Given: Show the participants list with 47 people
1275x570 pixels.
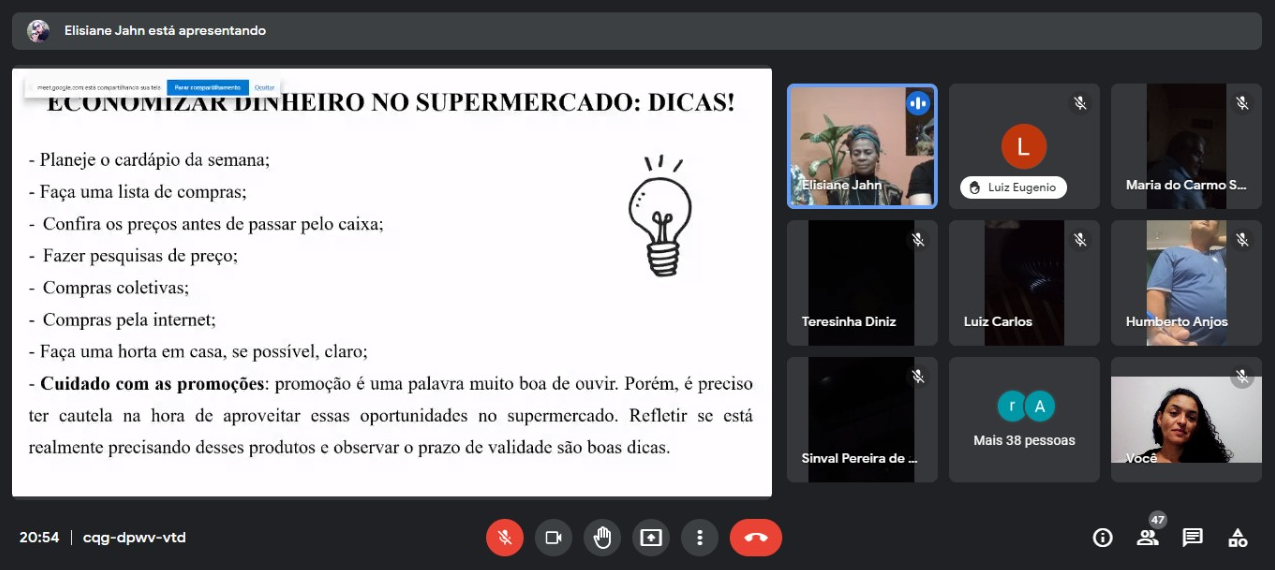Looking at the screenshot, I should click(x=1147, y=538).
